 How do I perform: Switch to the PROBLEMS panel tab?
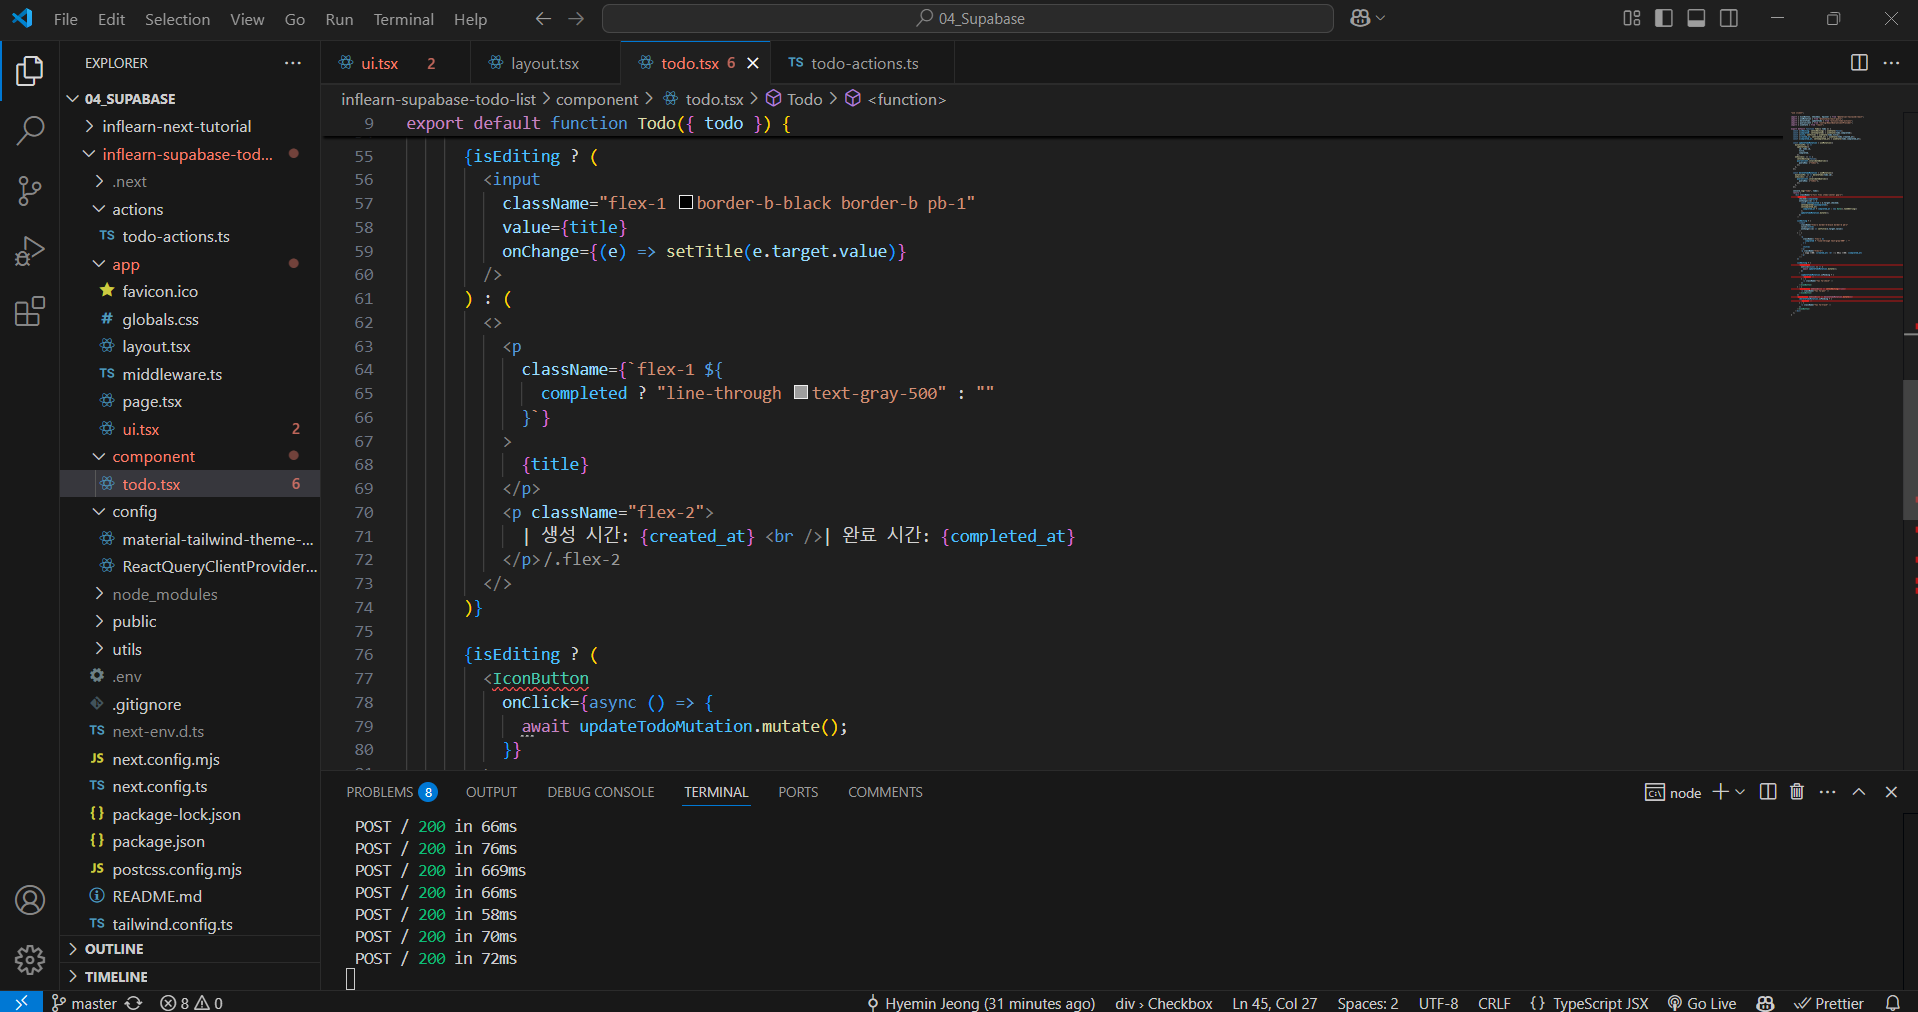tap(391, 792)
